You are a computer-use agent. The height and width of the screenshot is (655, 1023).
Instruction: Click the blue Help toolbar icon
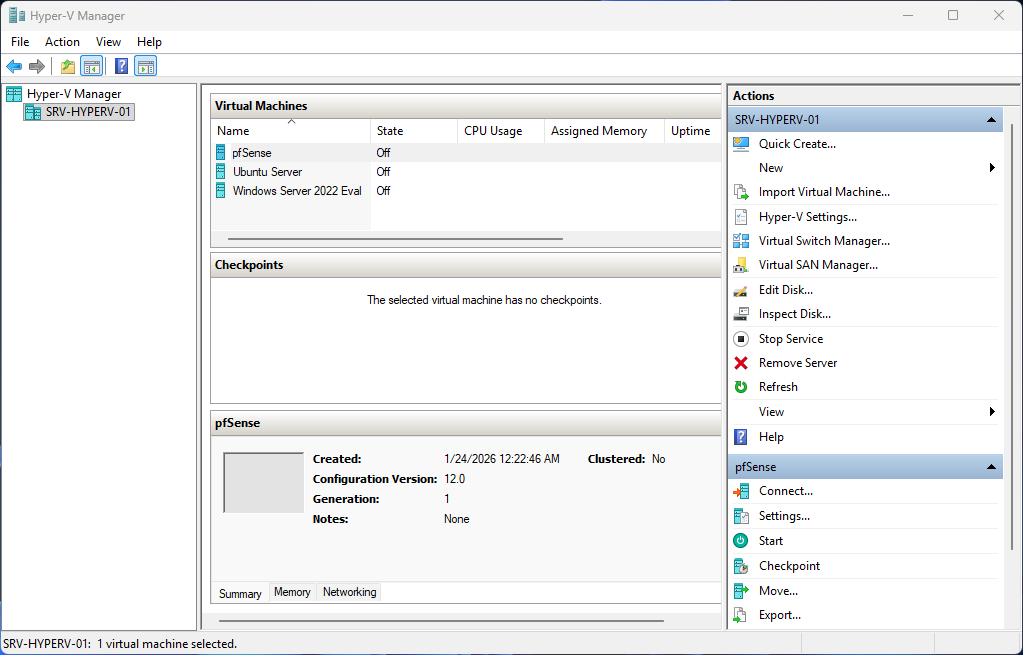click(121, 67)
